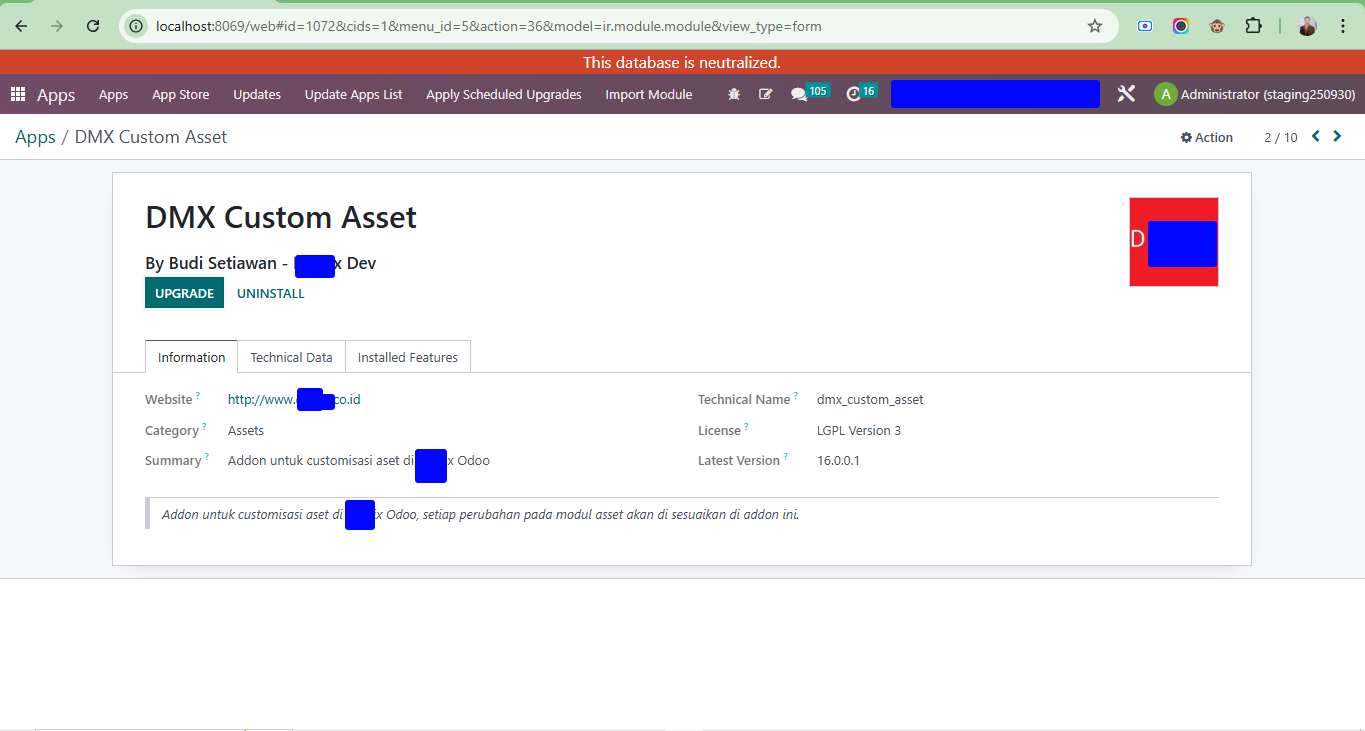This screenshot has width=1365, height=731.
Task: Switch to the Information tab
Action: 191,357
